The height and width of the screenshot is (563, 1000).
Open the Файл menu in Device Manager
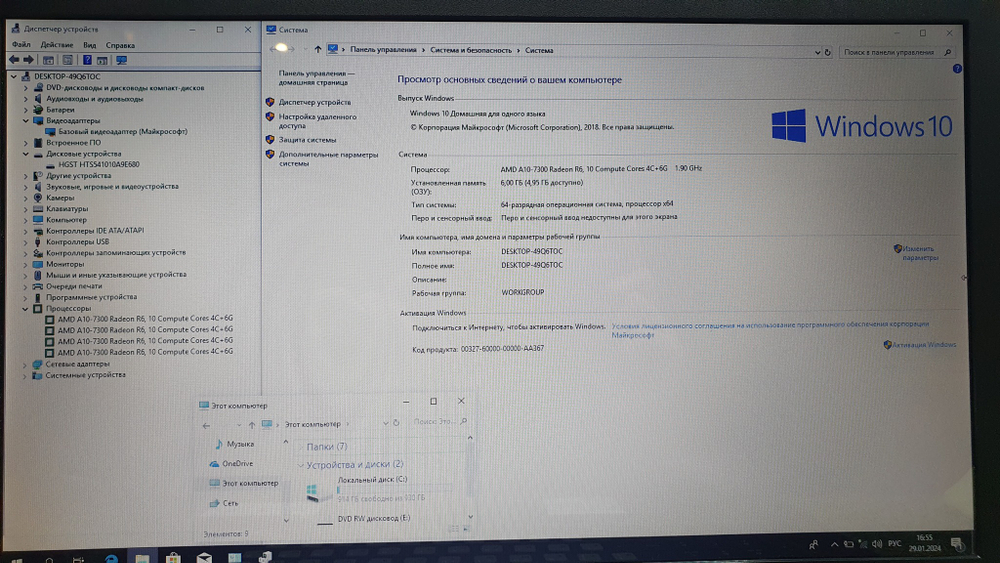point(21,45)
